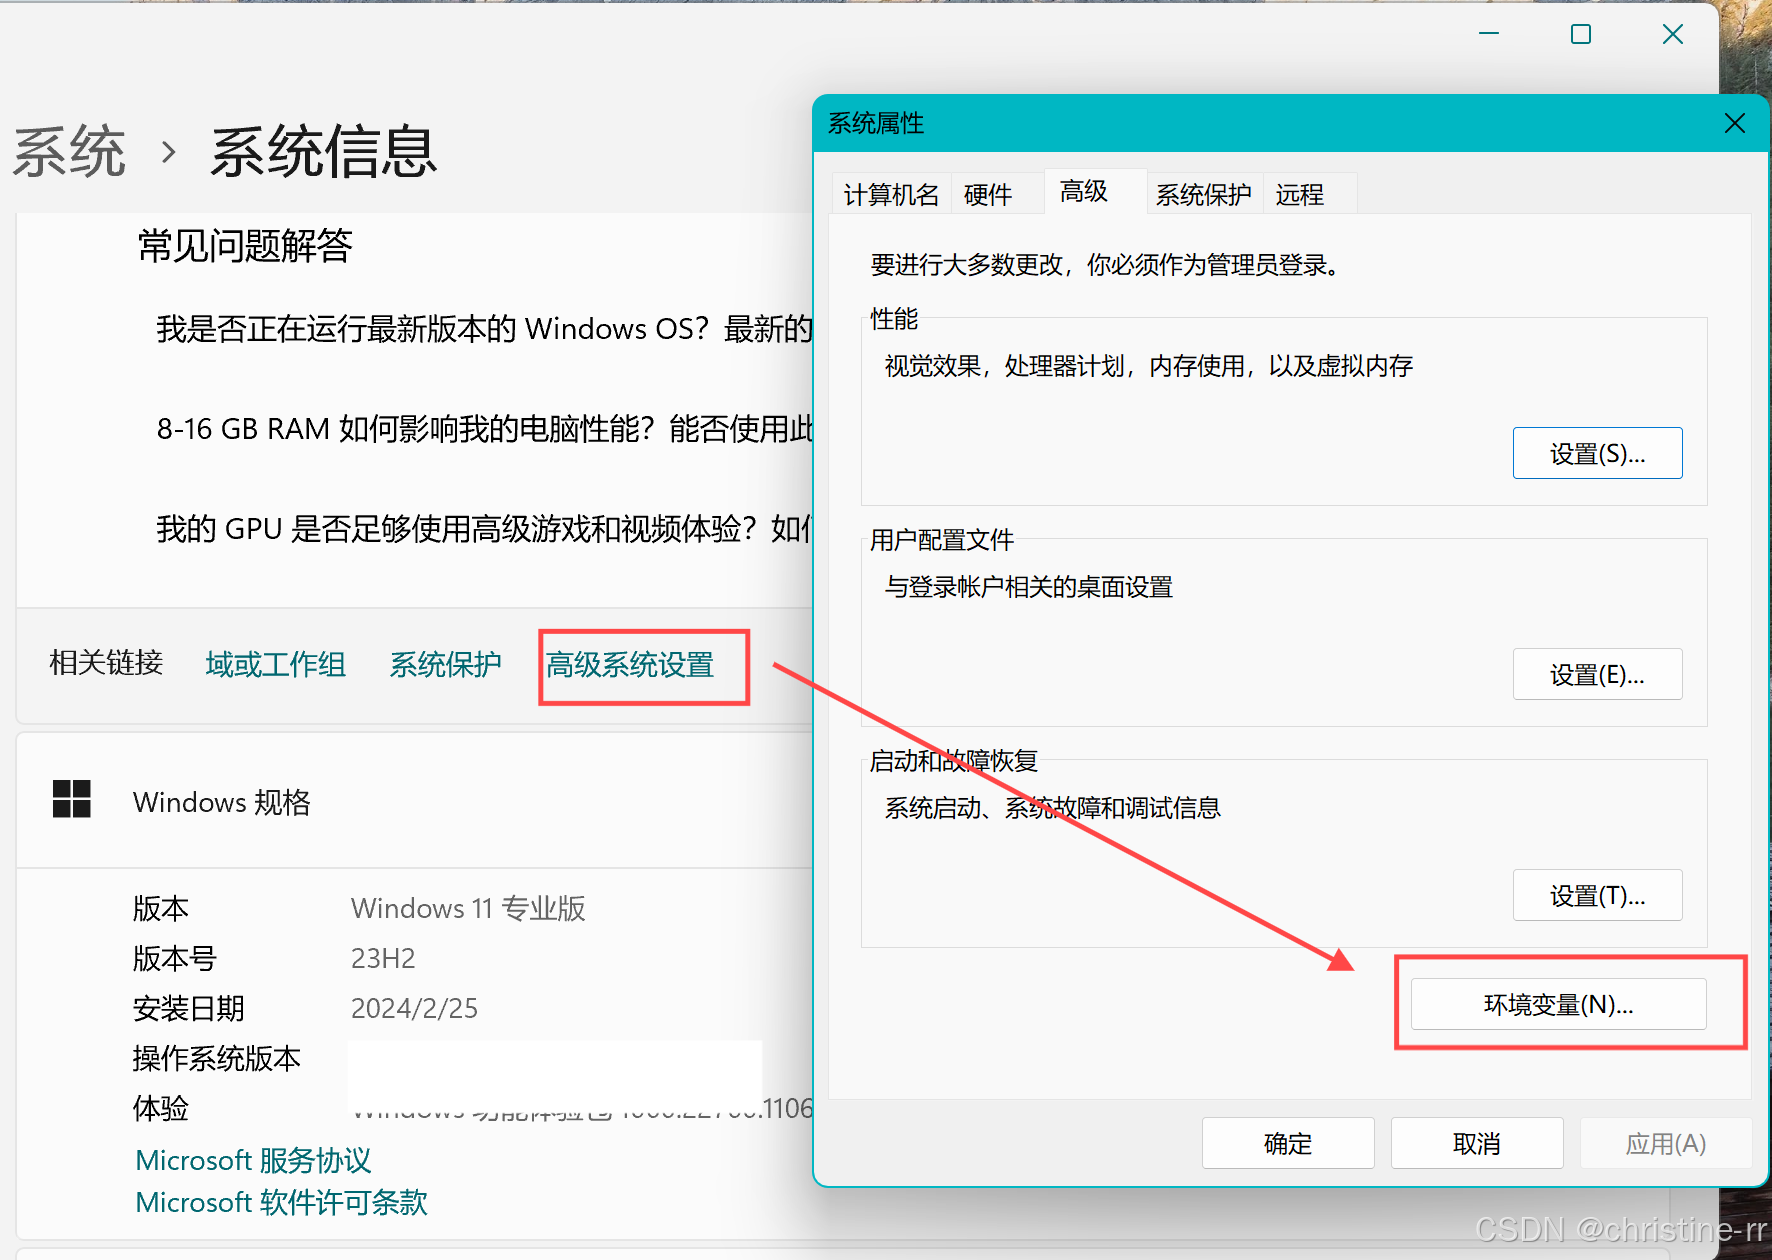The width and height of the screenshot is (1772, 1260).
Task: Click the 版本号 label
Action: point(175,958)
